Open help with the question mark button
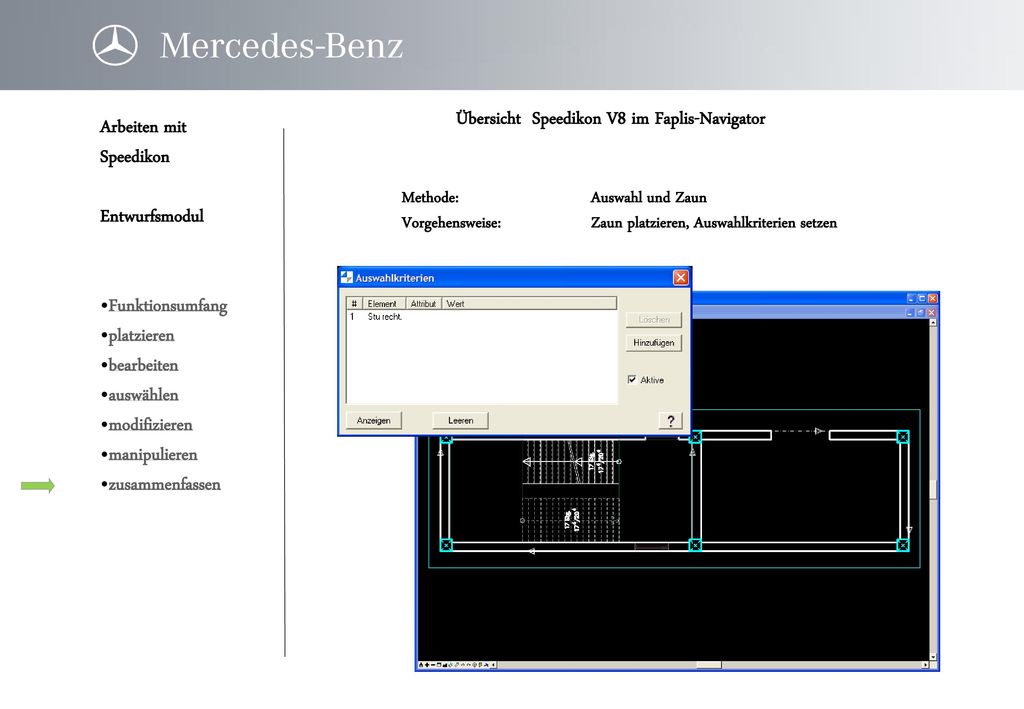The width and height of the screenshot is (1024, 709). pos(671,421)
